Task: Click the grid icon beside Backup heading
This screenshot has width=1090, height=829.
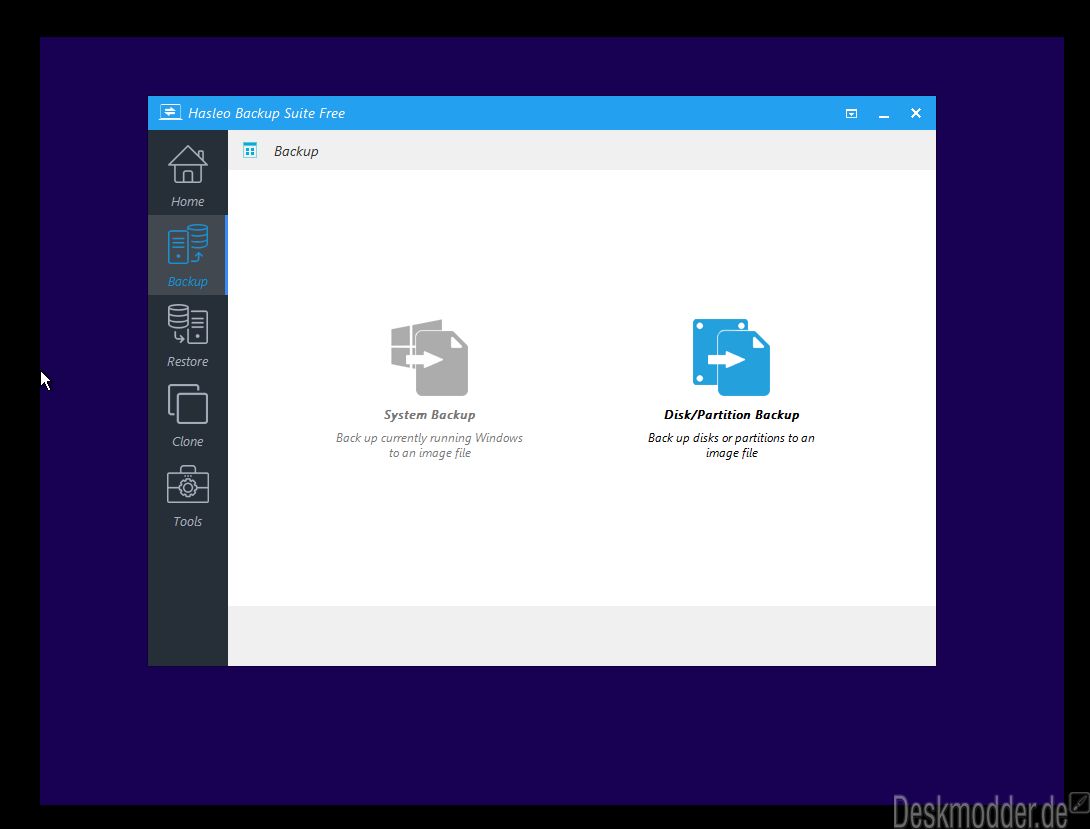Action: (250, 150)
